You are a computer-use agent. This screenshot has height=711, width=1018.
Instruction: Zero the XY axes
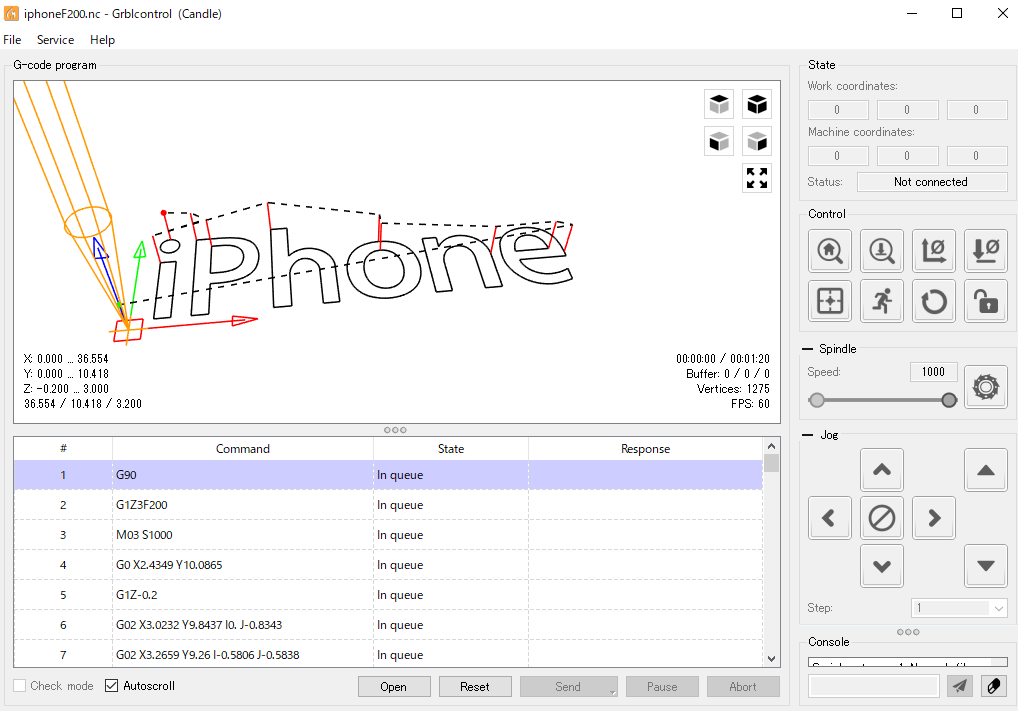tap(934, 251)
